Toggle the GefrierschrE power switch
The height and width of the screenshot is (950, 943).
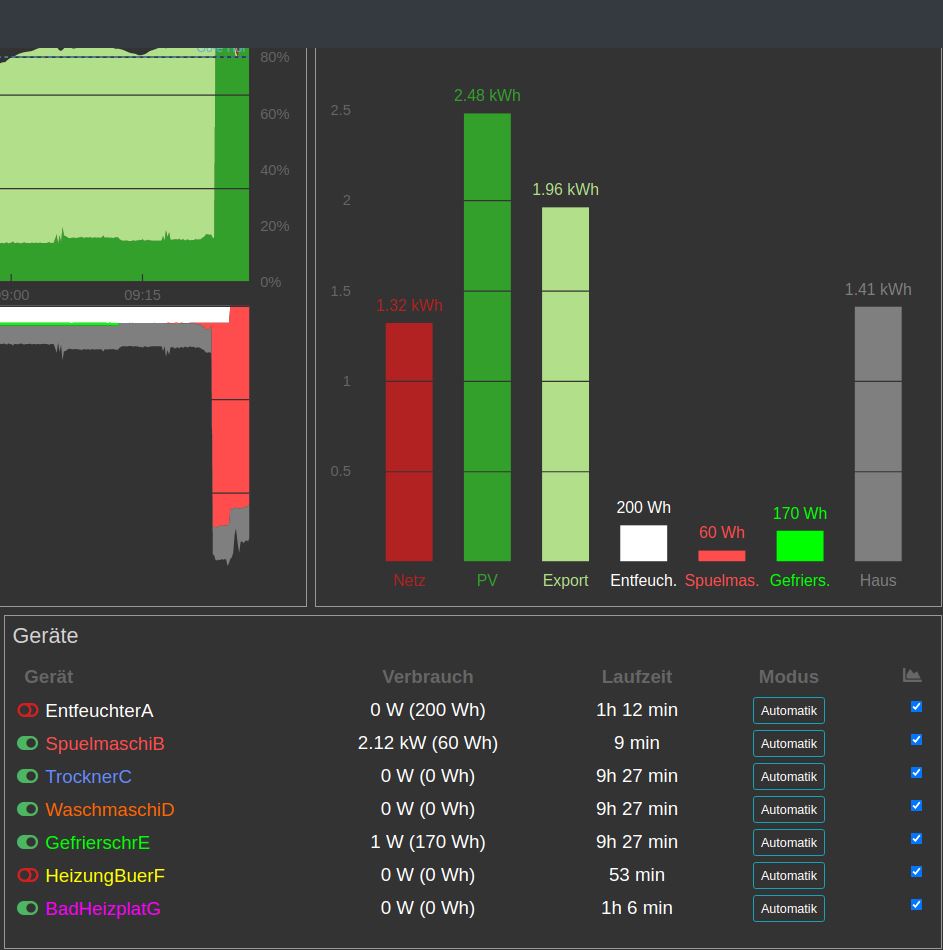(x=28, y=842)
